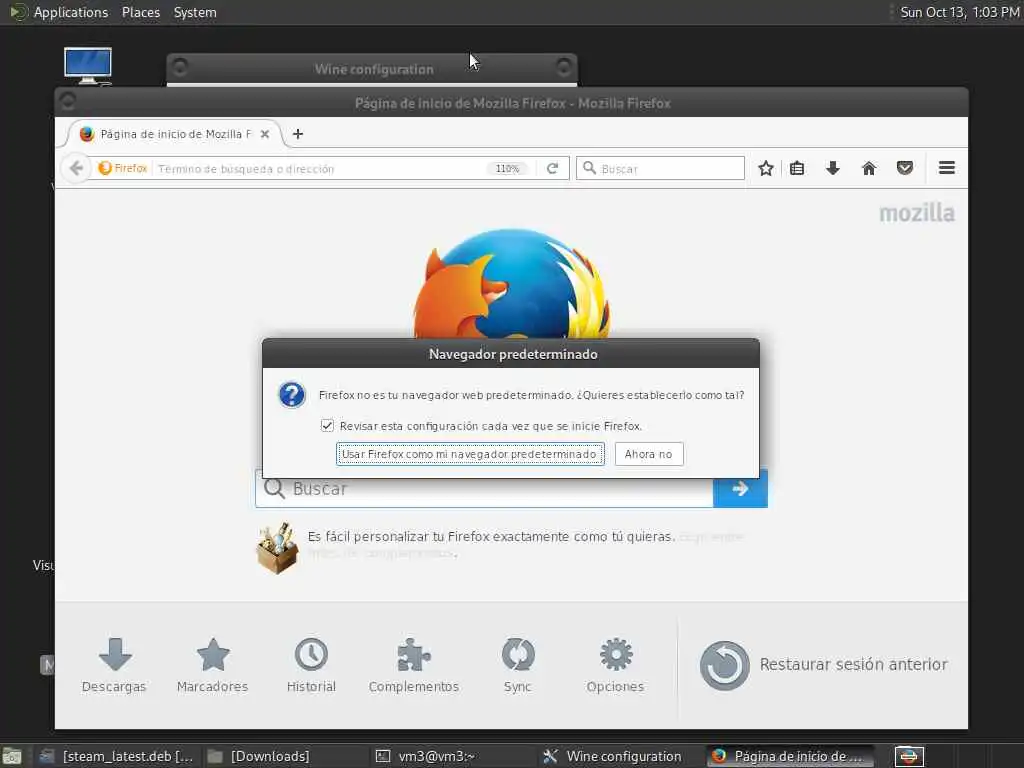Viewport: 1024px width, 768px height.
Task: Click the Ahora no button
Action: pos(648,454)
